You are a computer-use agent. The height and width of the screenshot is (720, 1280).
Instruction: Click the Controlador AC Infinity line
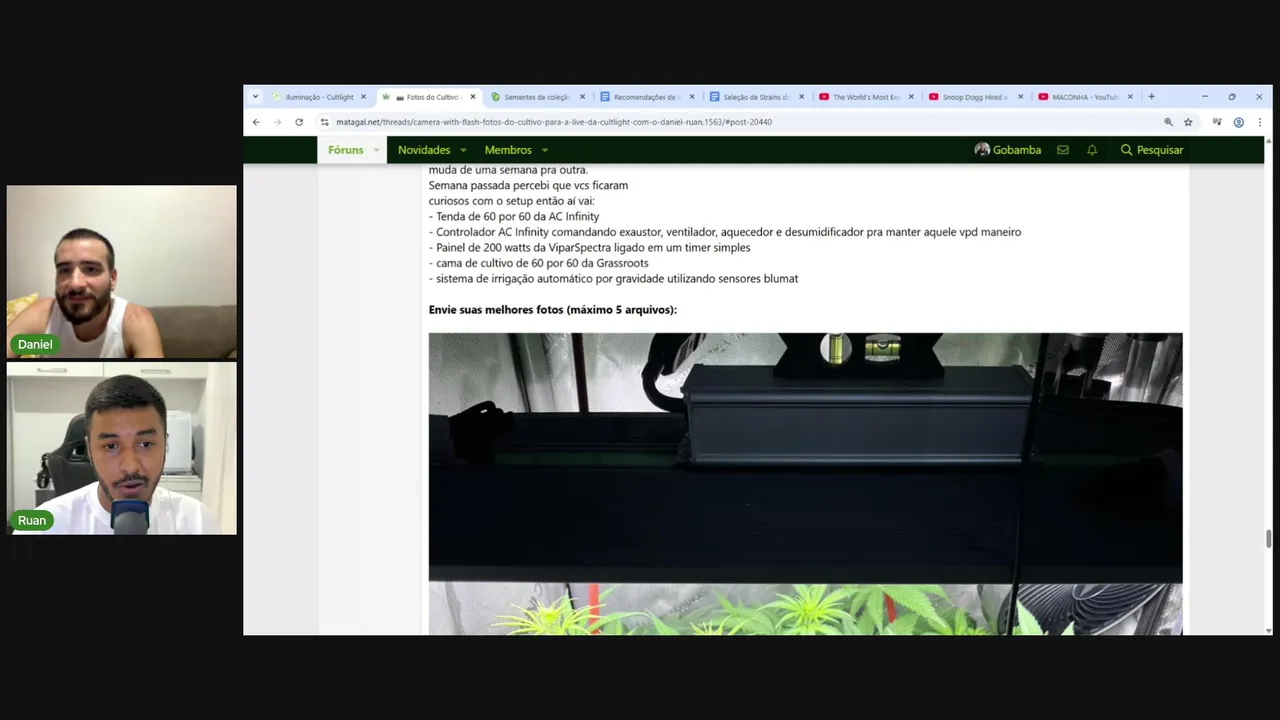coord(725,232)
